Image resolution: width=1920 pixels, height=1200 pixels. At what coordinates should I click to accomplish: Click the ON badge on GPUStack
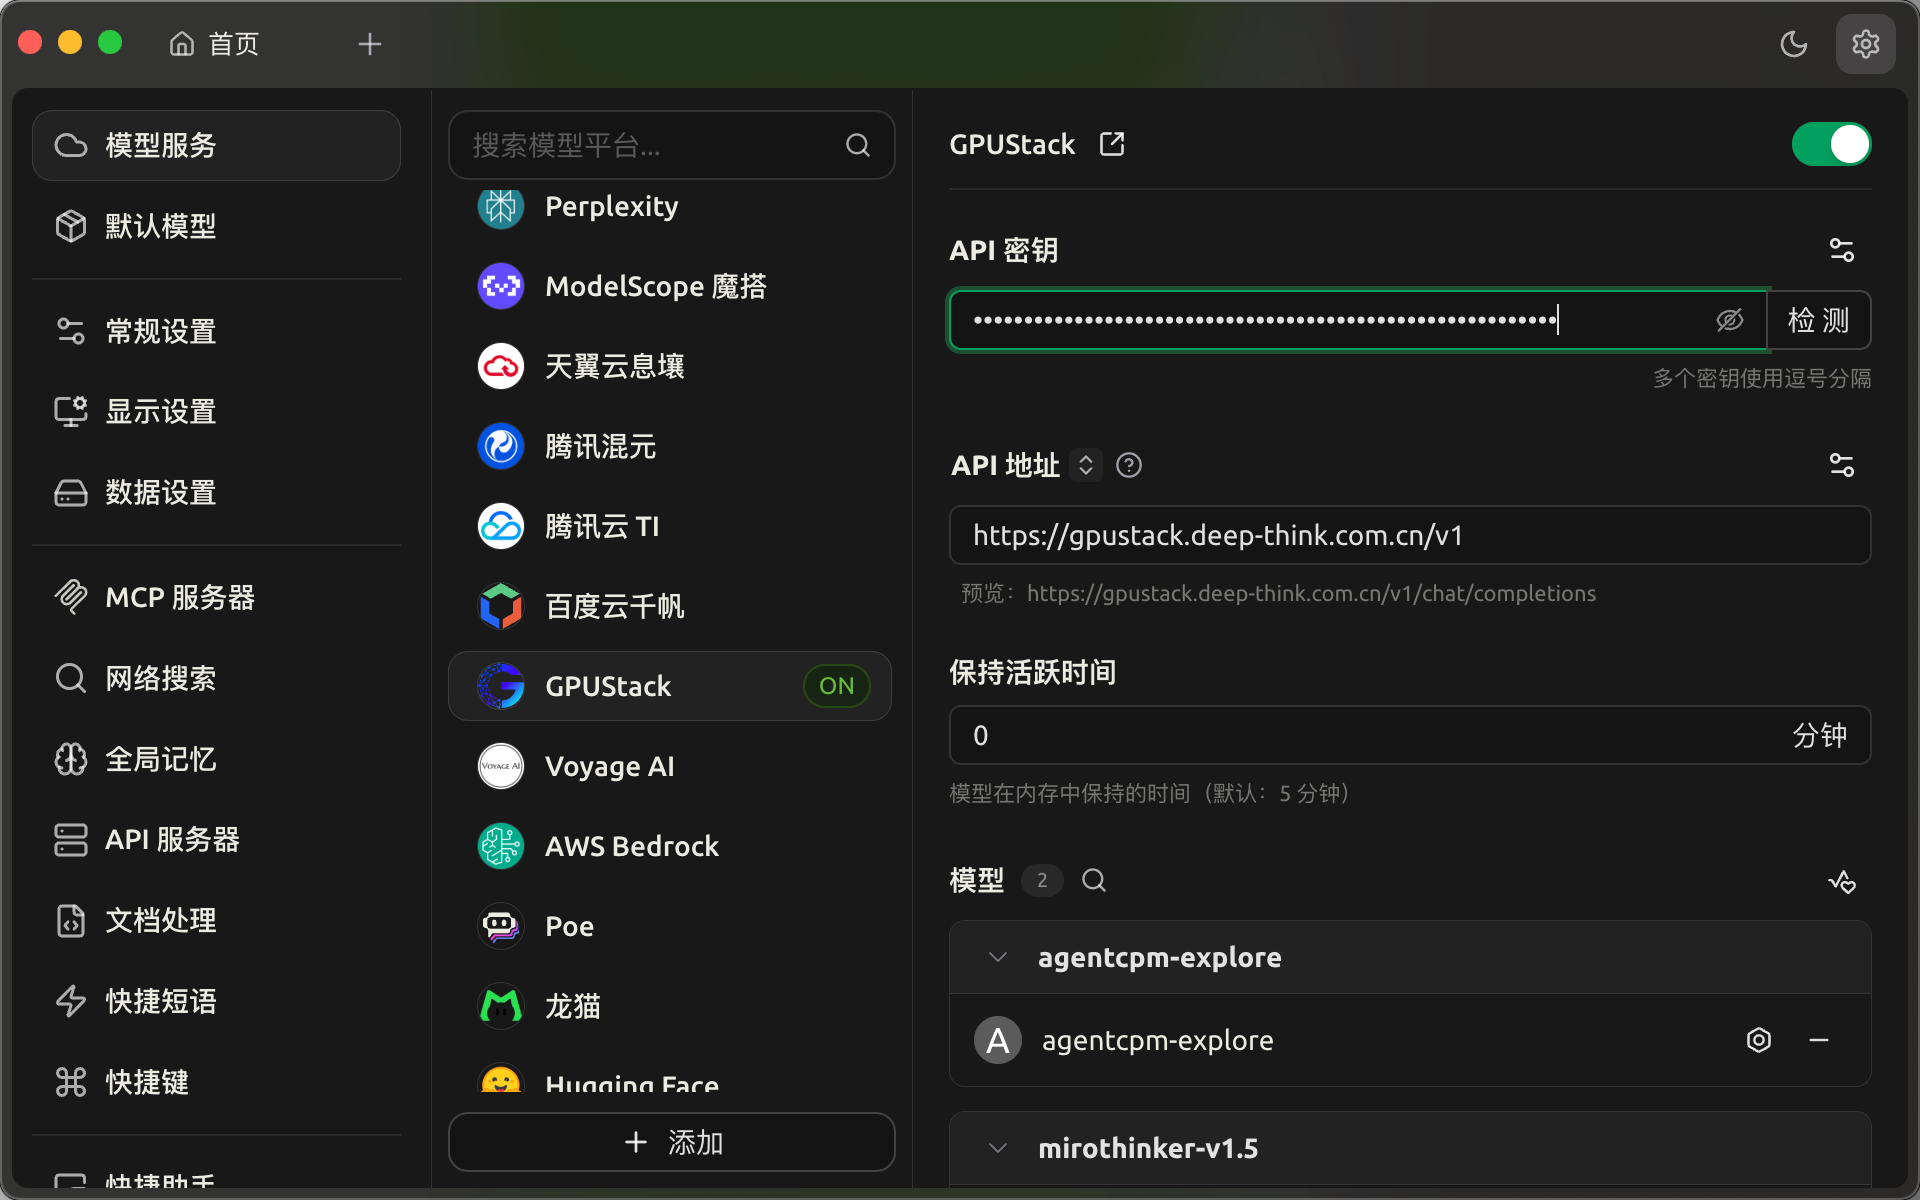pyautogui.click(x=836, y=686)
